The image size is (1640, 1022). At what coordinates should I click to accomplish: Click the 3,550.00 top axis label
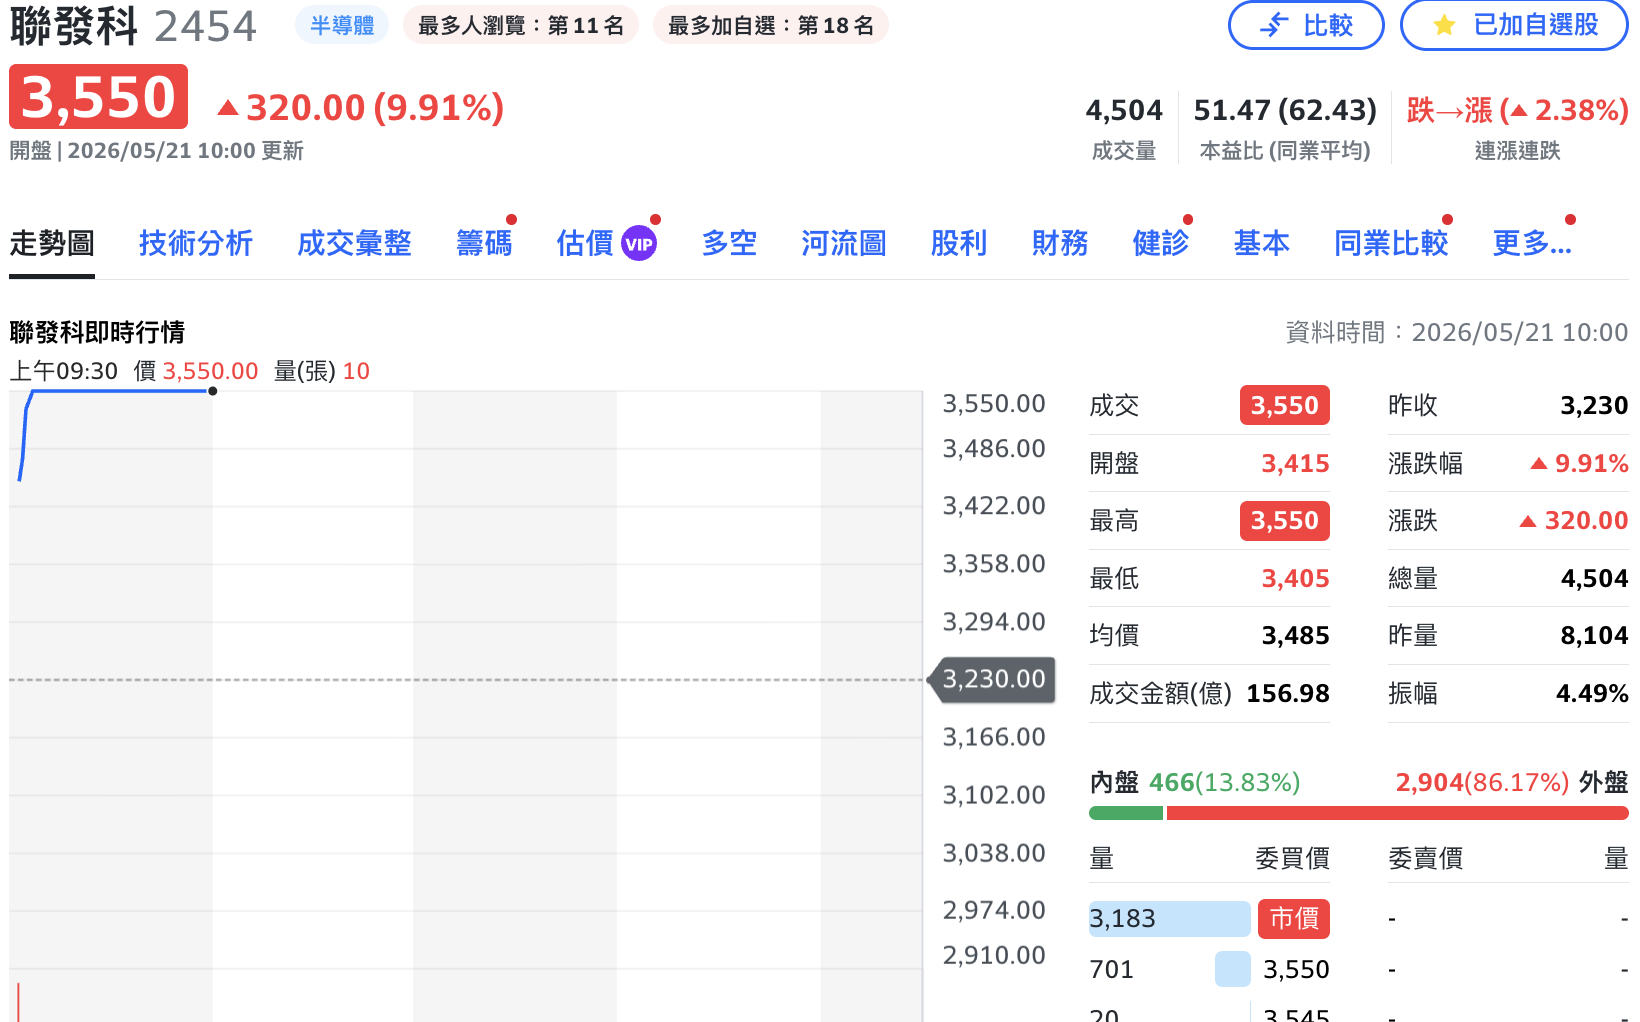click(x=994, y=404)
